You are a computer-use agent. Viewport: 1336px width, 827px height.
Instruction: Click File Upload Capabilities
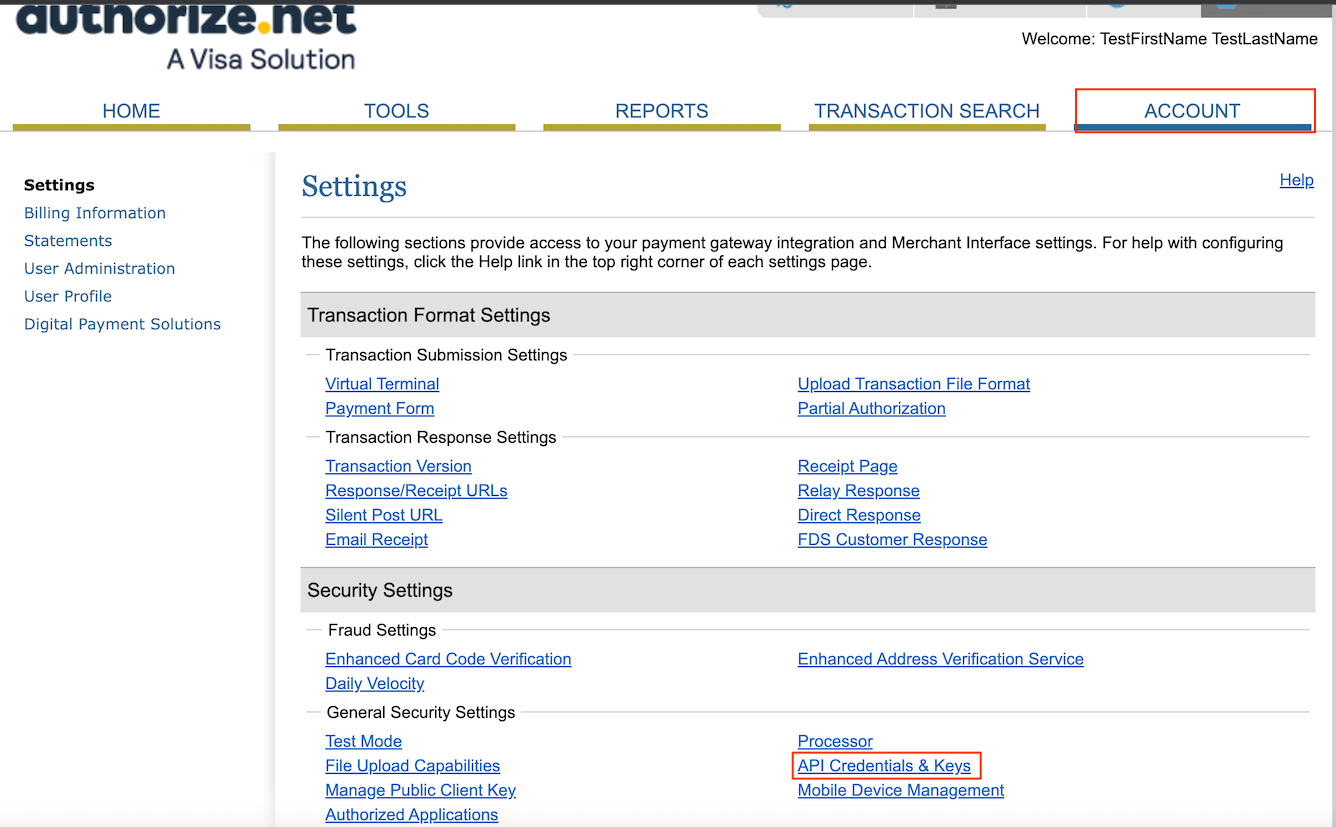pos(412,766)
